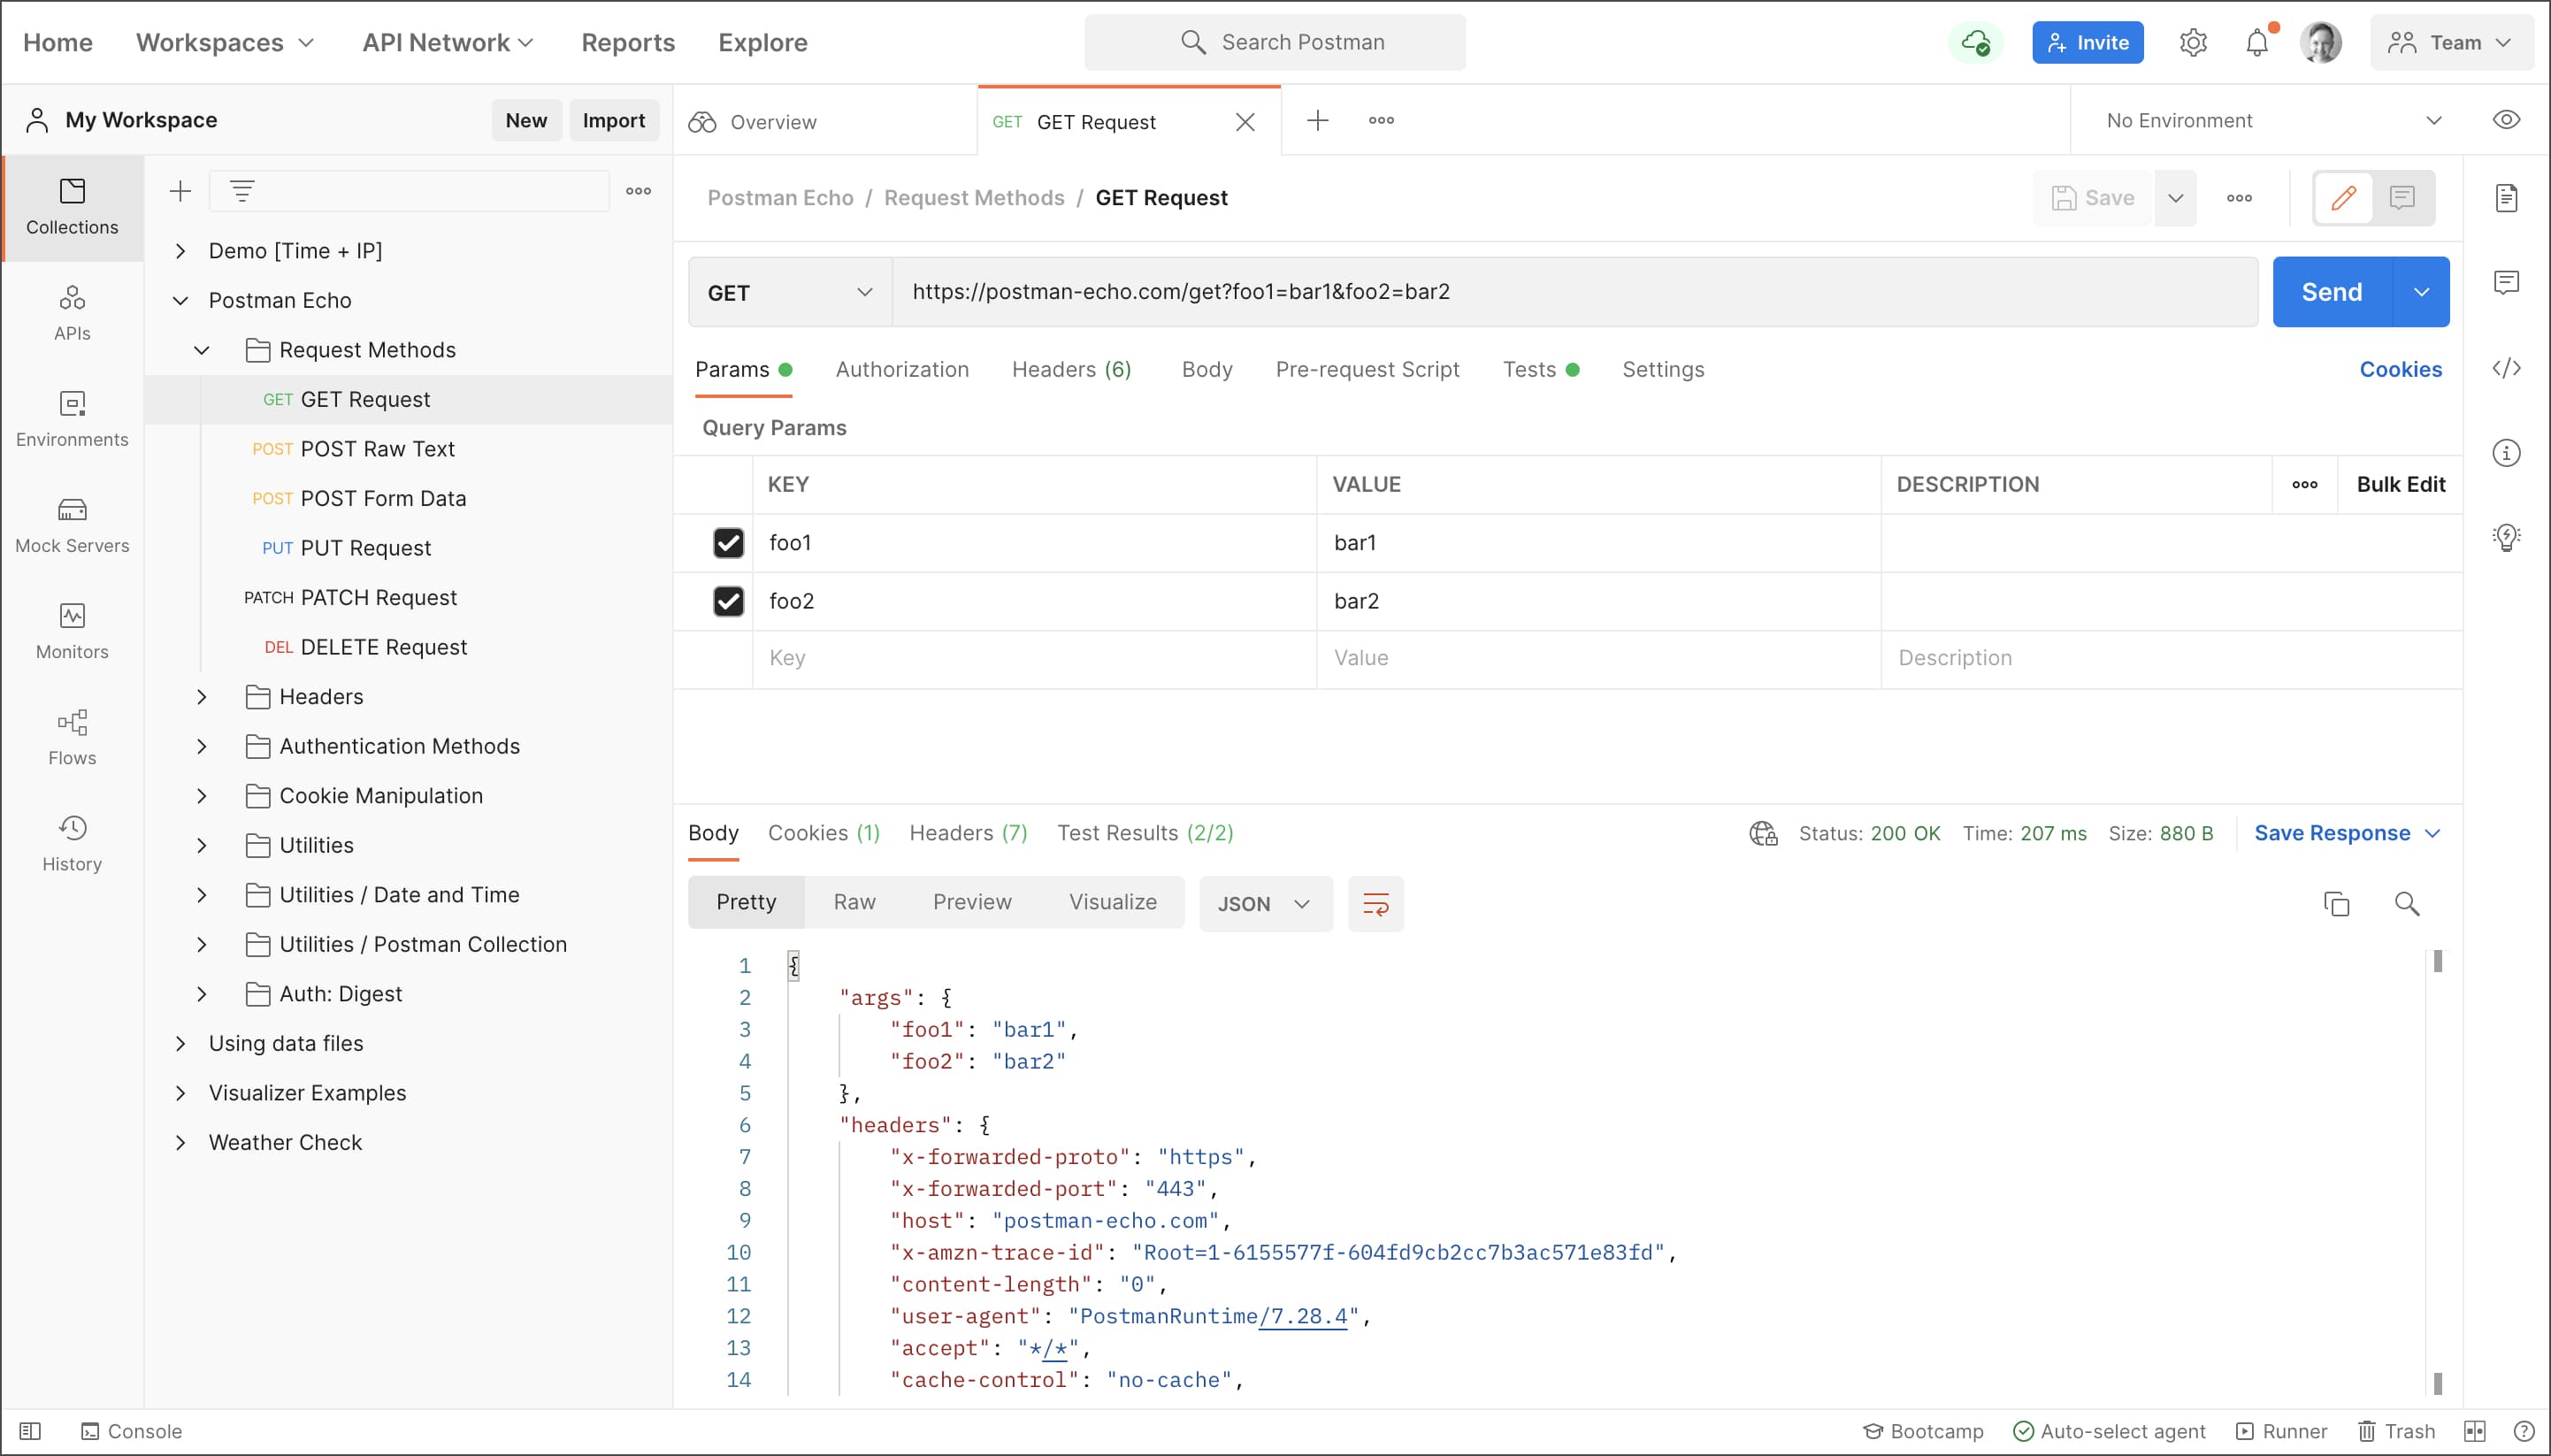
Task: Open the Mock Servers sidebar panel
Action: click(72, 525)
